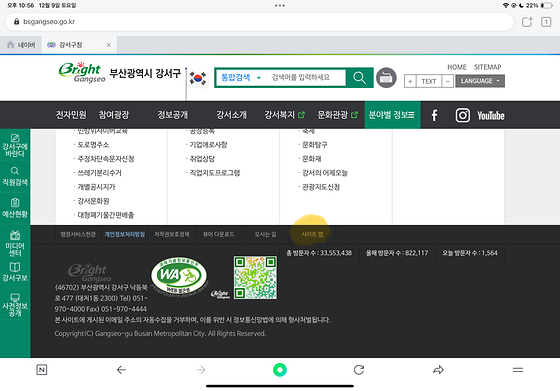560x391 pixels.
Task: Open the 정보공개 menu
Action: click(173, 115)
